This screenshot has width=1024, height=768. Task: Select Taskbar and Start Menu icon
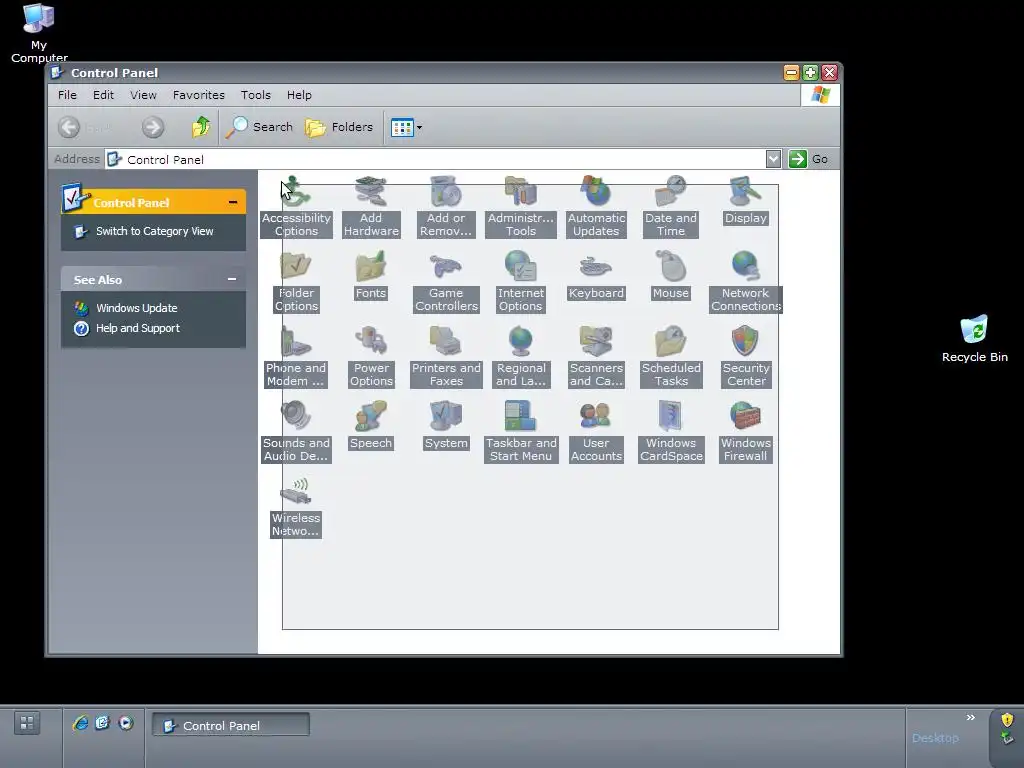click(x=520, y=432)
